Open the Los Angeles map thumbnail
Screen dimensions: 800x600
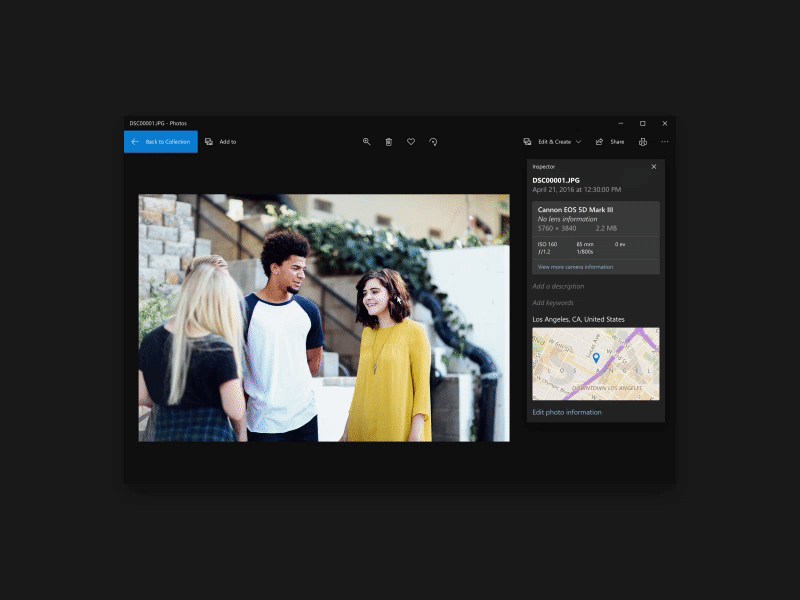pyautogui.click(x=596, y=364)
